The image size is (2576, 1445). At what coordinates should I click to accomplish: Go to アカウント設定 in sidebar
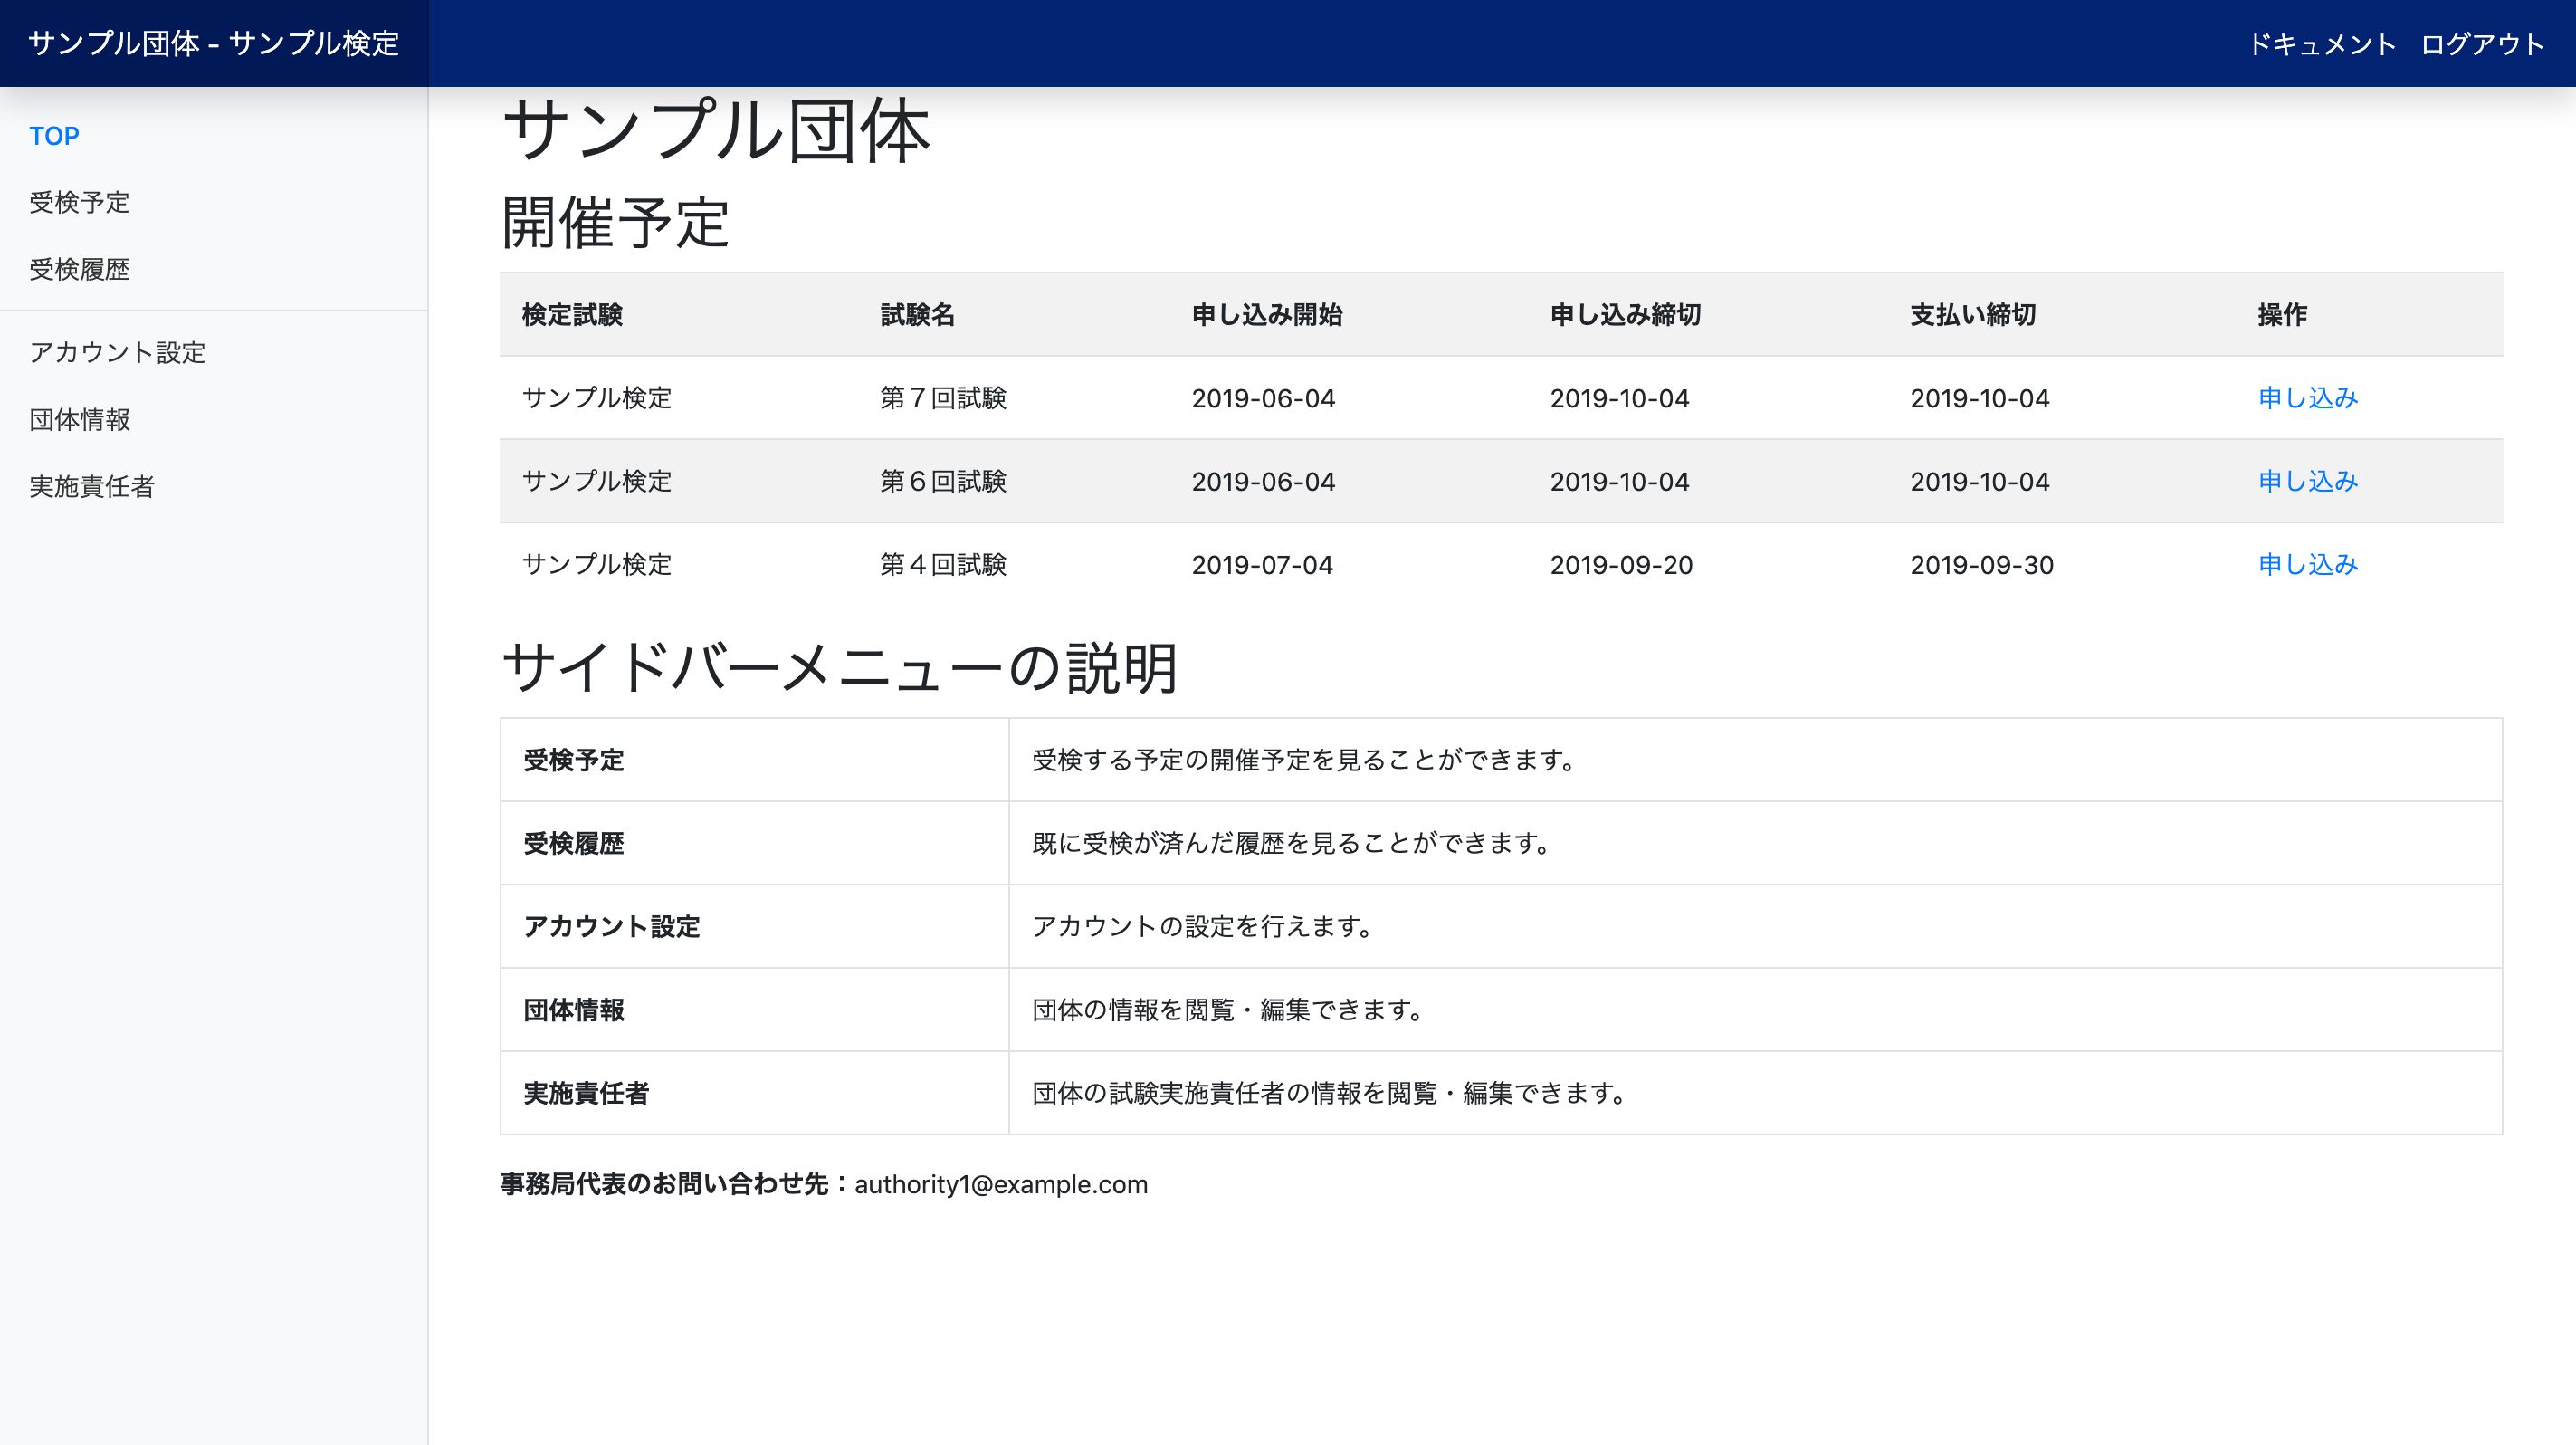coord(117,352)
